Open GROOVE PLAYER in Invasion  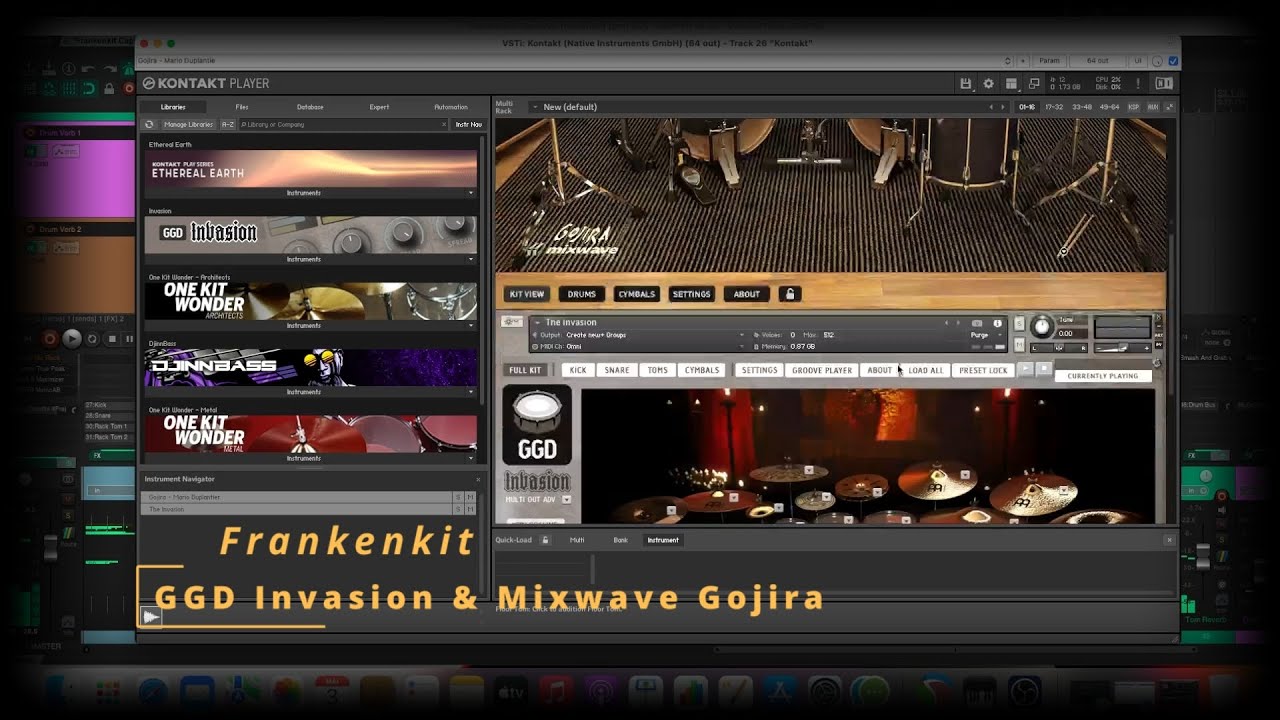[x=822, y=370]
